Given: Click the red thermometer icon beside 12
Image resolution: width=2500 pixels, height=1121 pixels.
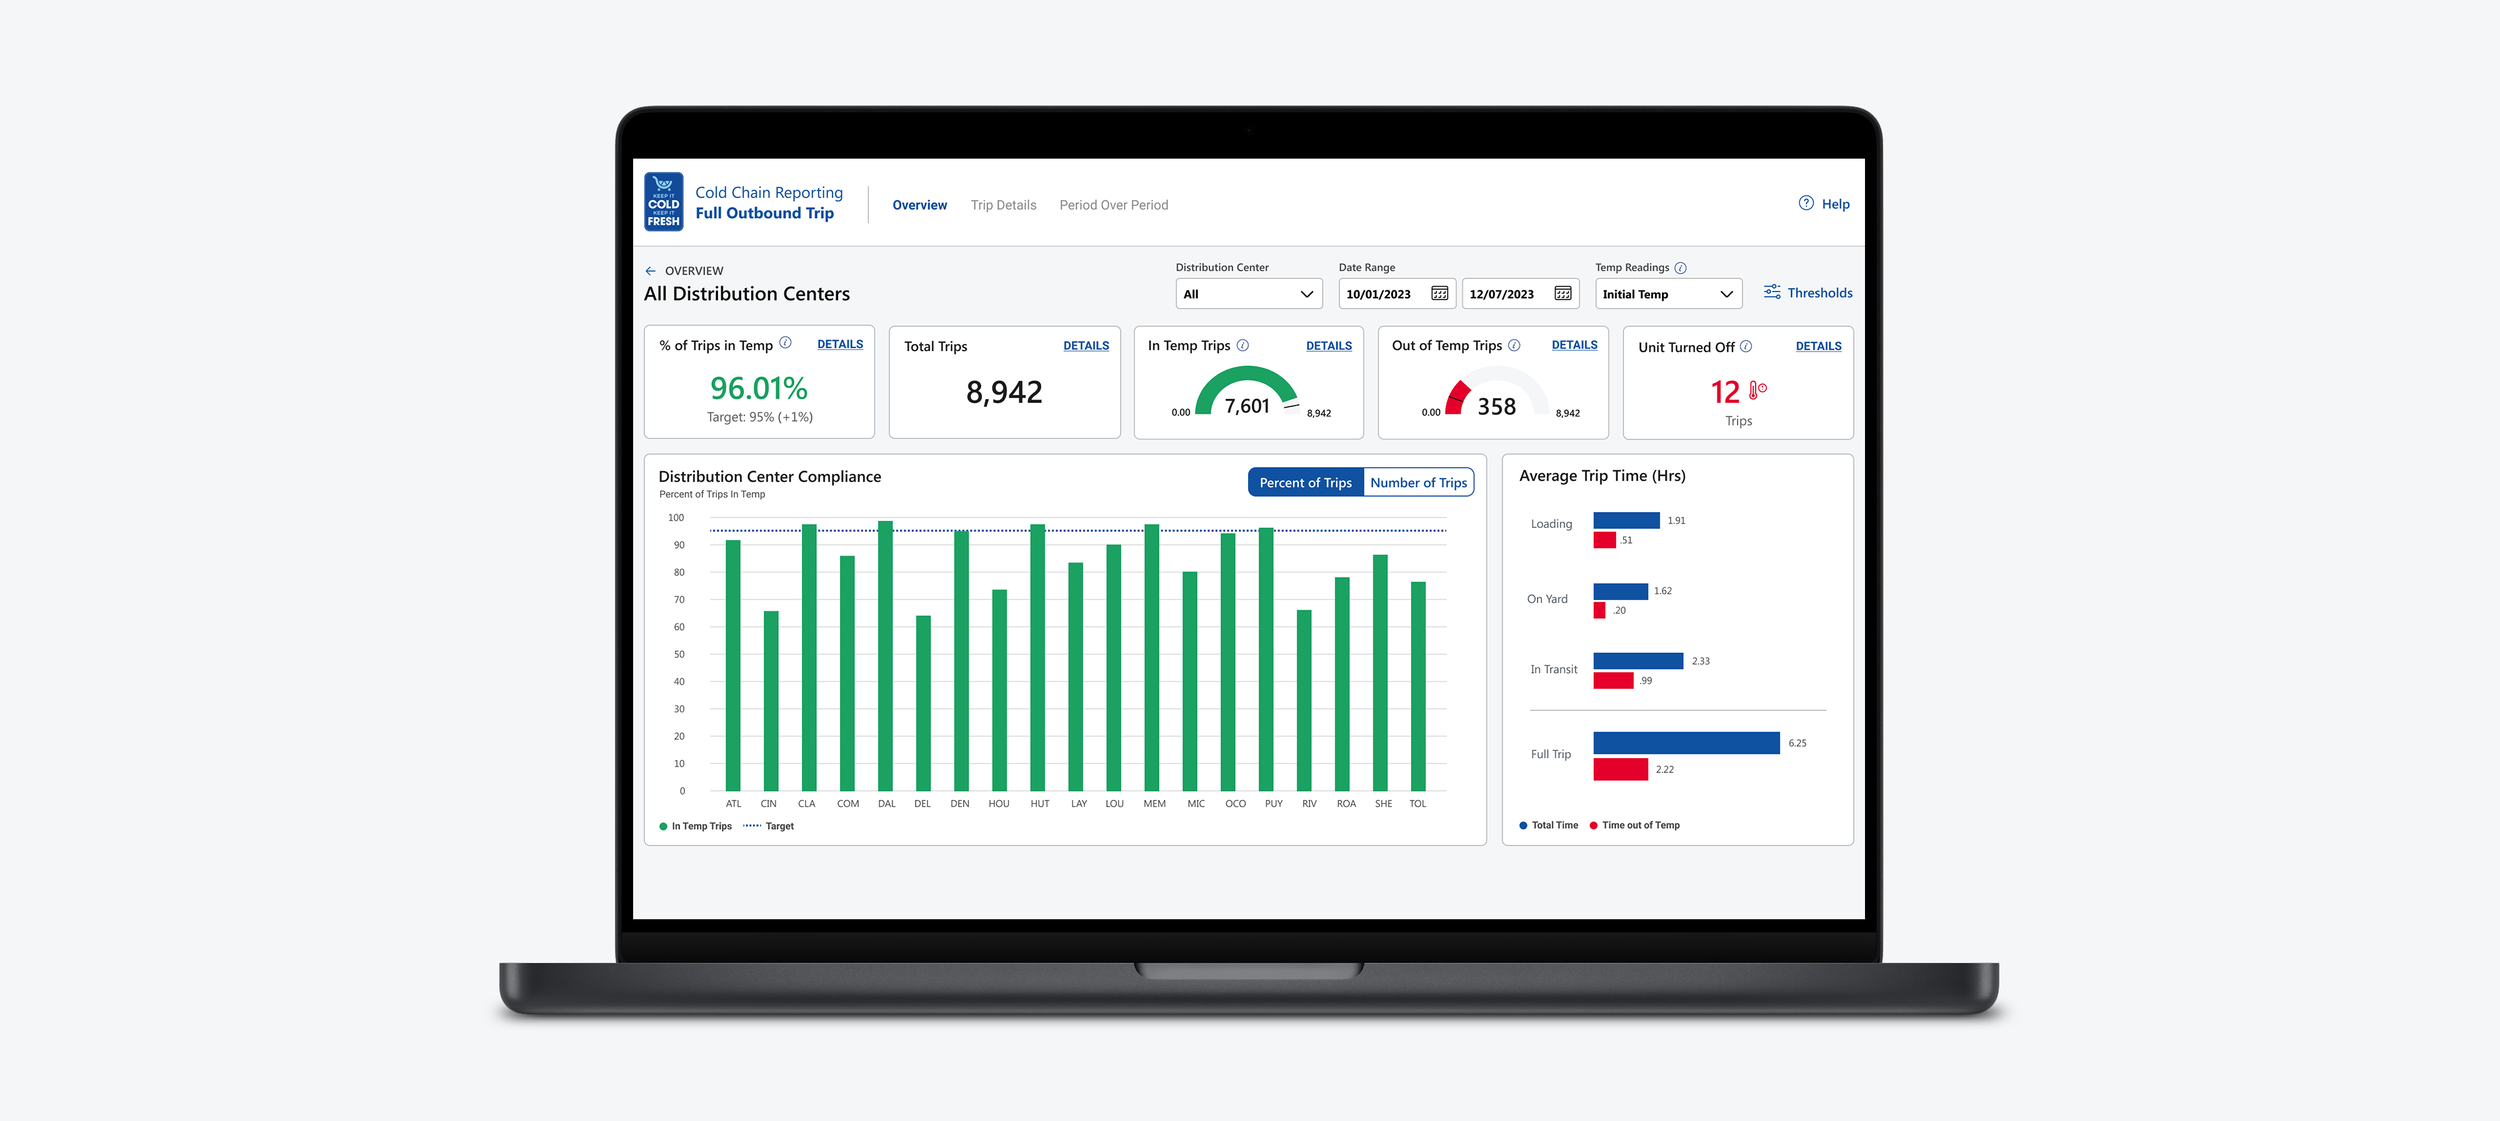Looking at the screenshot, I should [1757, 391].
